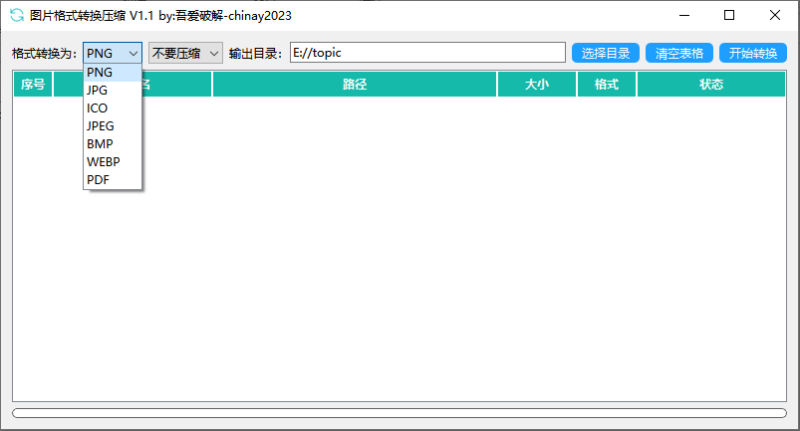Start conversion with 开始转换 button
The image size is (800, 431).
(x=752, y=53)
